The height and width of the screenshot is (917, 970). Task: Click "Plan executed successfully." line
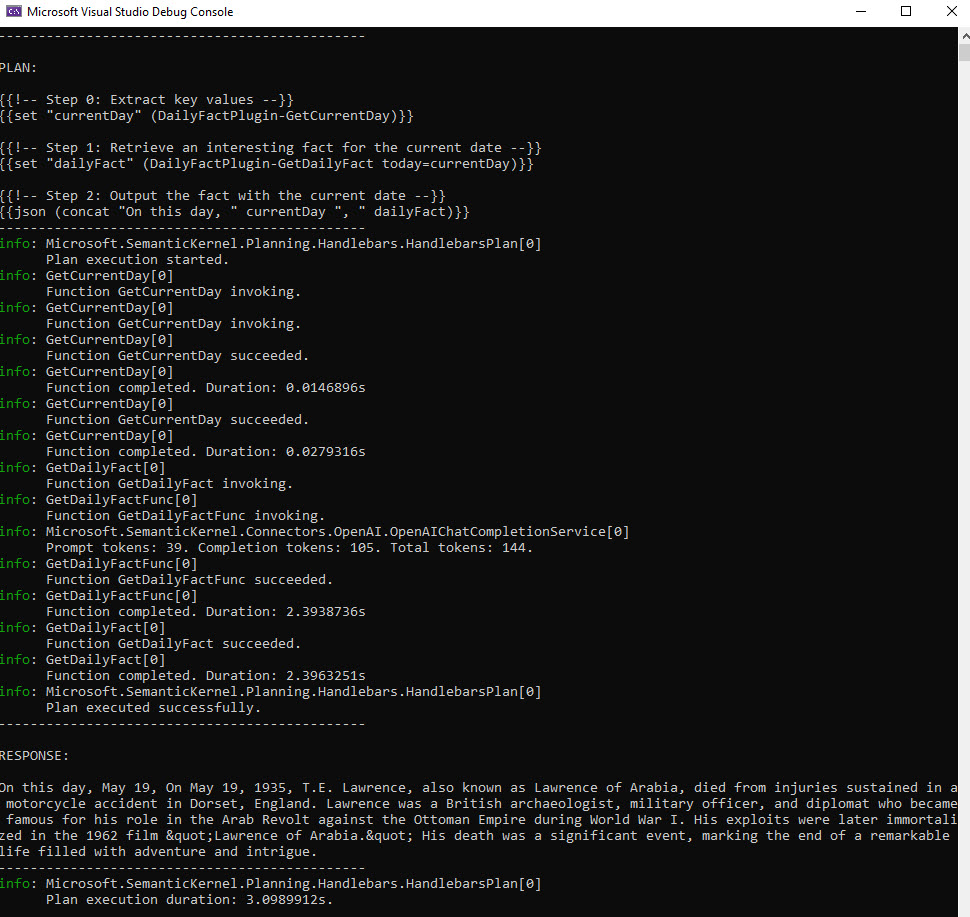pyautogui.click(x=153, y=708)
